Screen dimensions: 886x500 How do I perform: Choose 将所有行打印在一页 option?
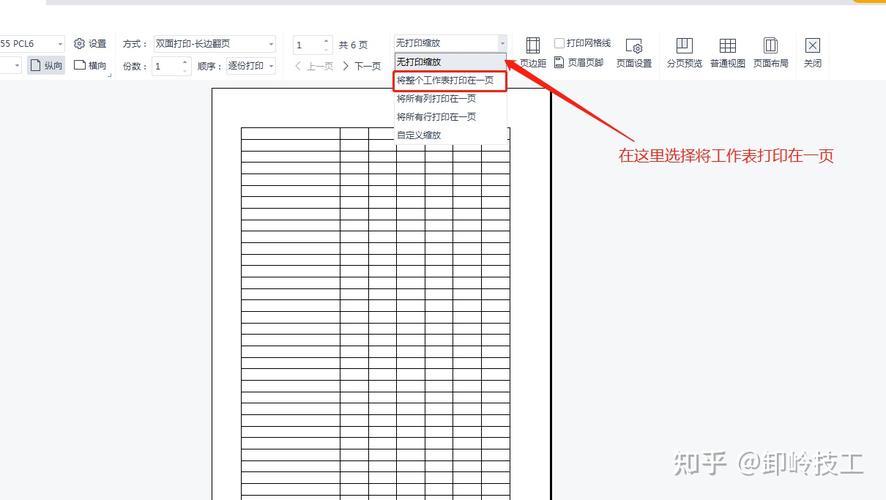pos(450,116)
